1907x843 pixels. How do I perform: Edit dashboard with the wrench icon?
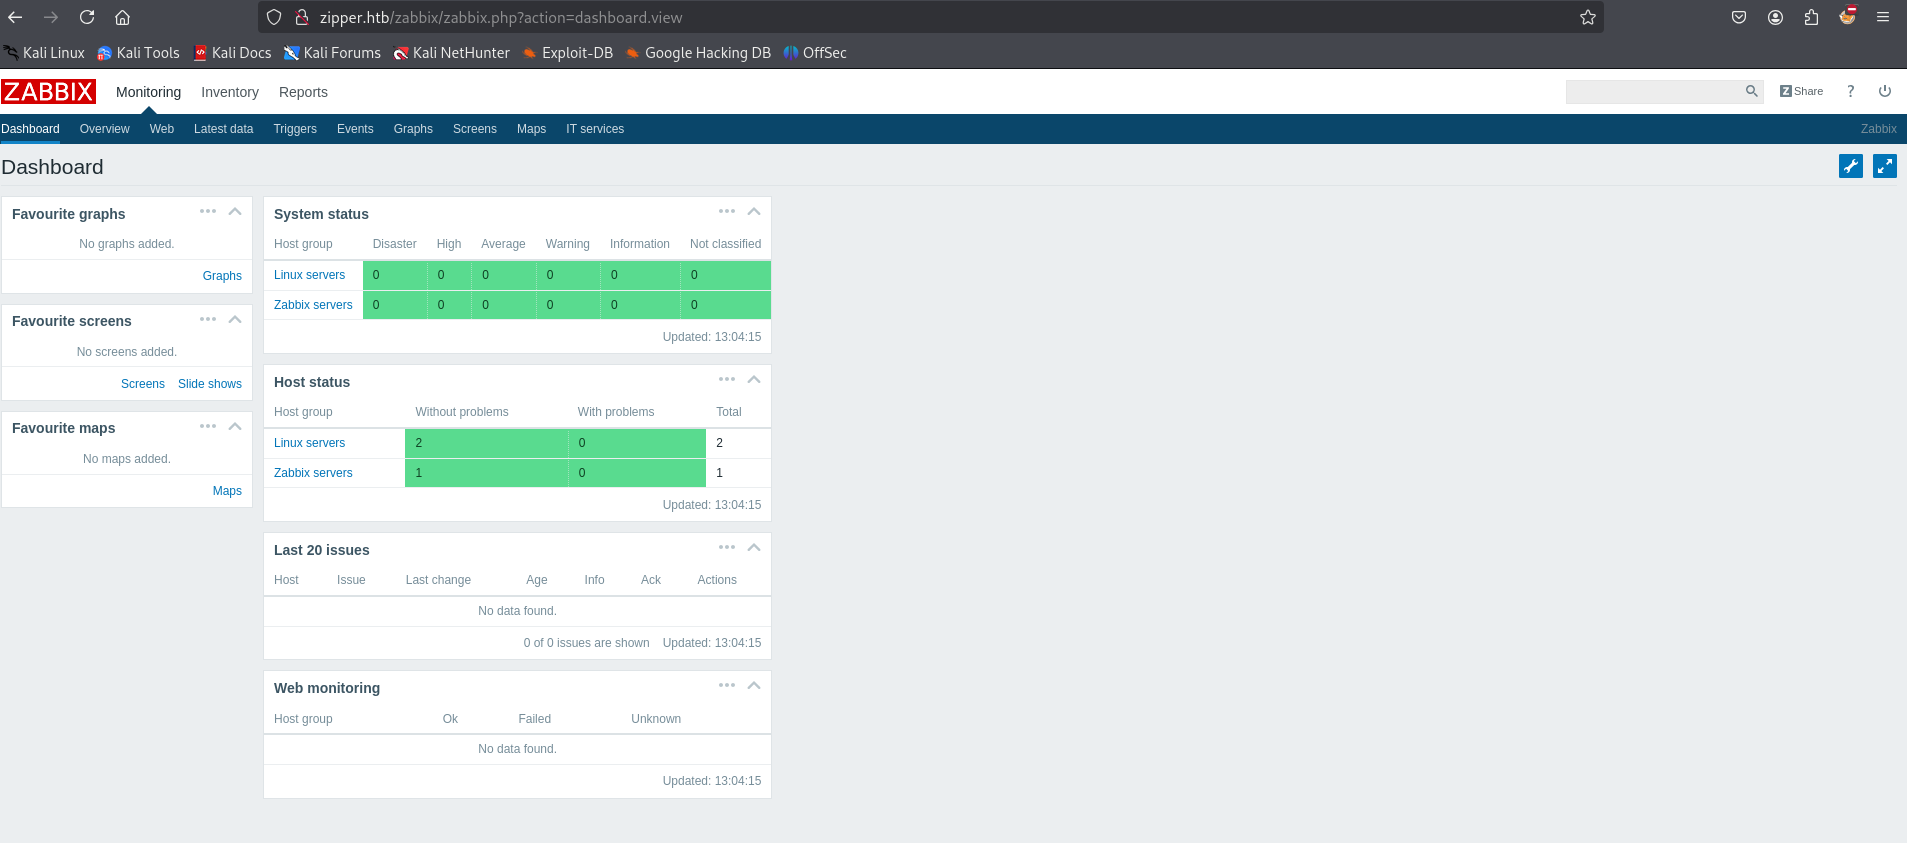(1851, 166)
